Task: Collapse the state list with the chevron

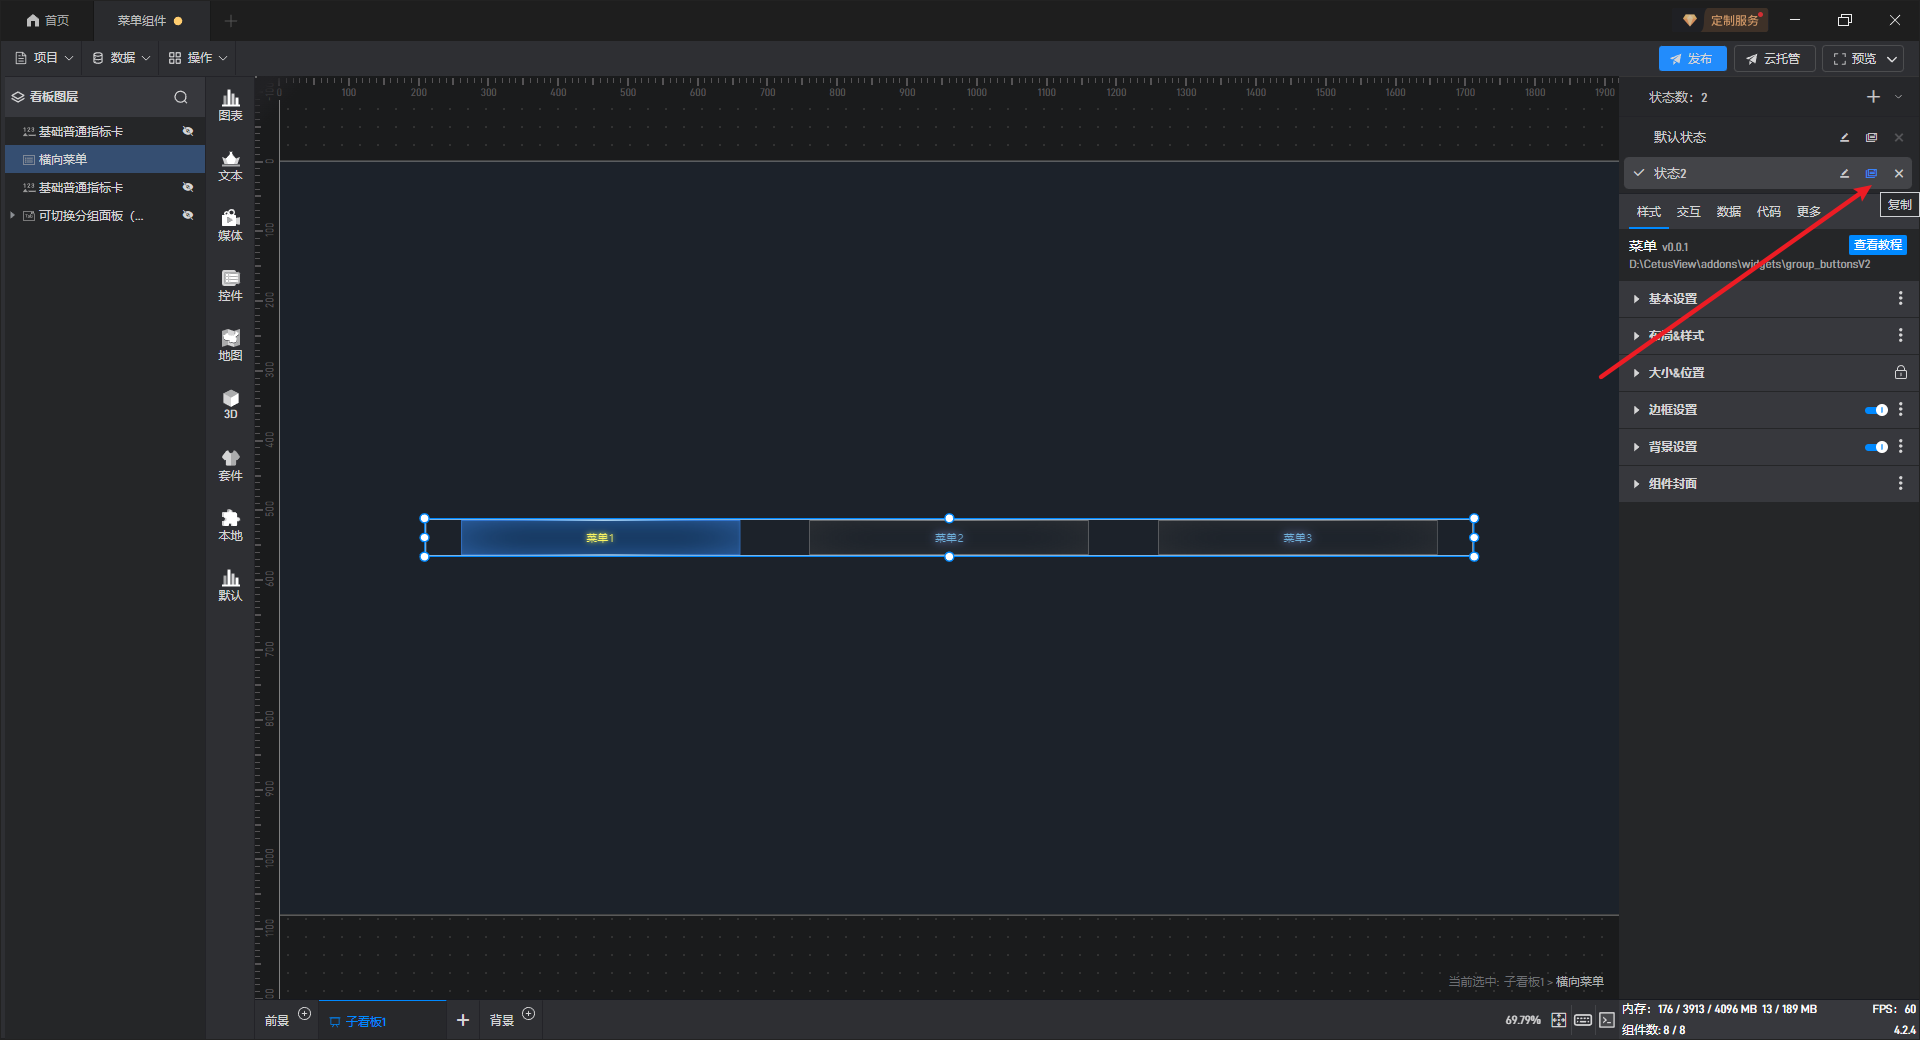Action: coord(1898,97)
